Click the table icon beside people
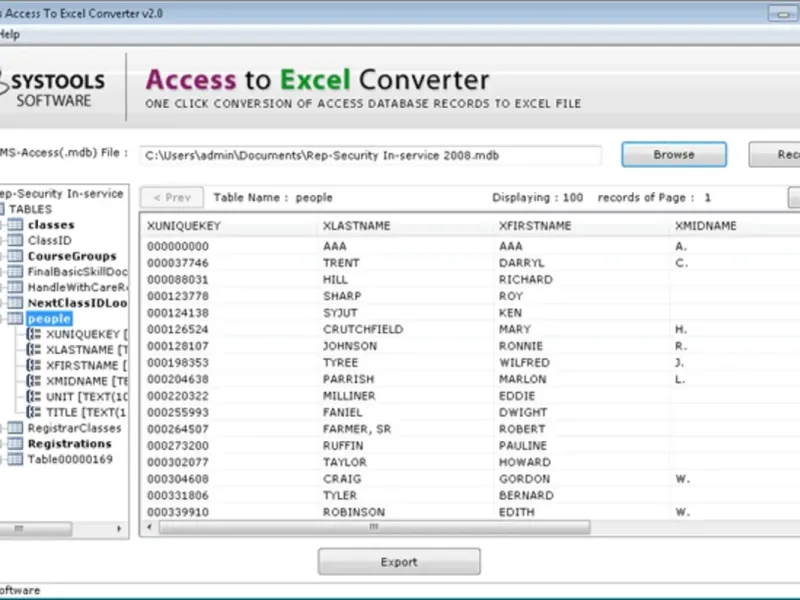This screenshot has height=600, width=800. (15, 319)
